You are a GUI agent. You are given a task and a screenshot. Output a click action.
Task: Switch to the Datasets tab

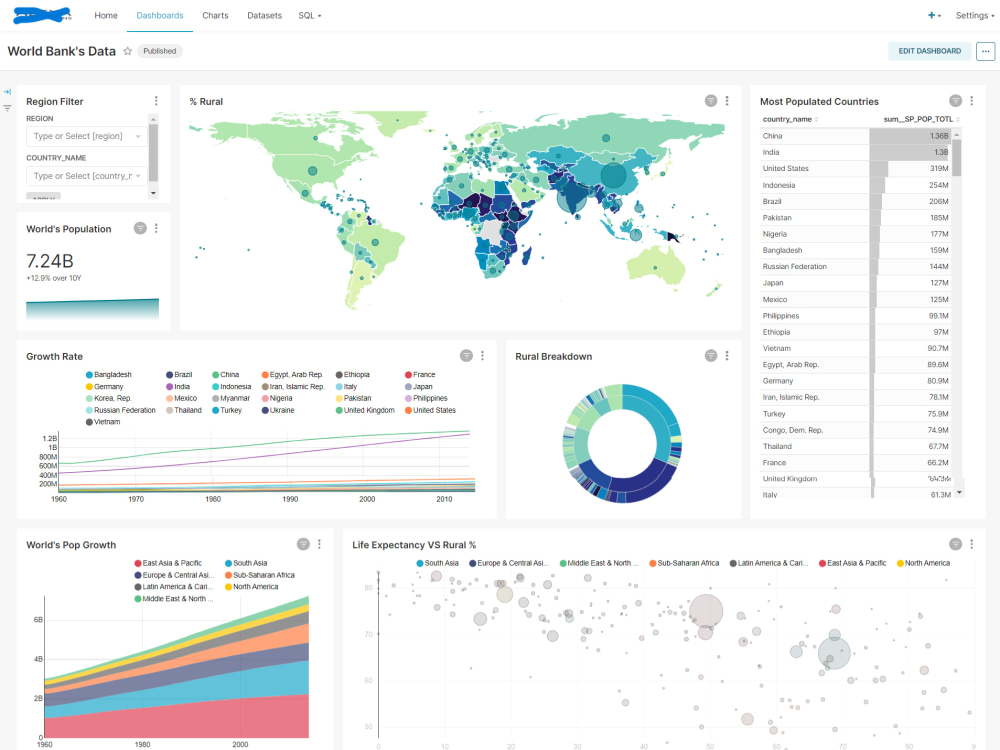pyautogui.click(x=265, y=15)
